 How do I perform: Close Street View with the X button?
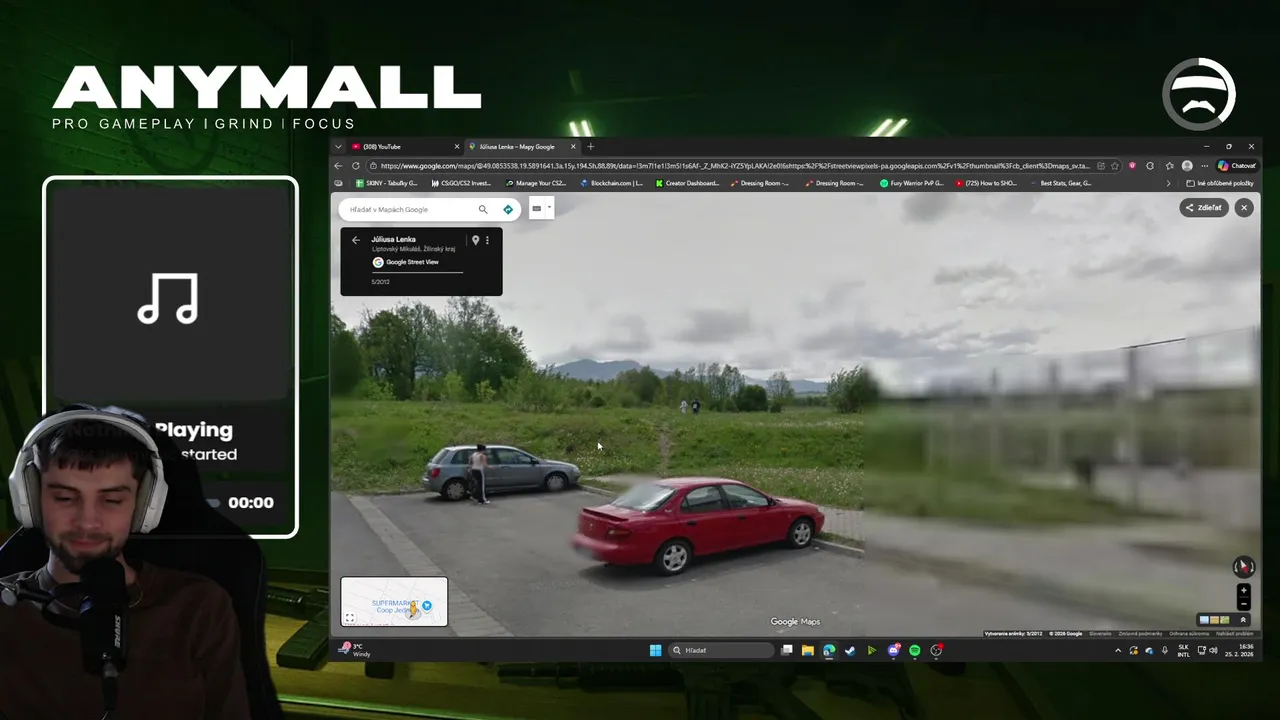coord(1243,208)
